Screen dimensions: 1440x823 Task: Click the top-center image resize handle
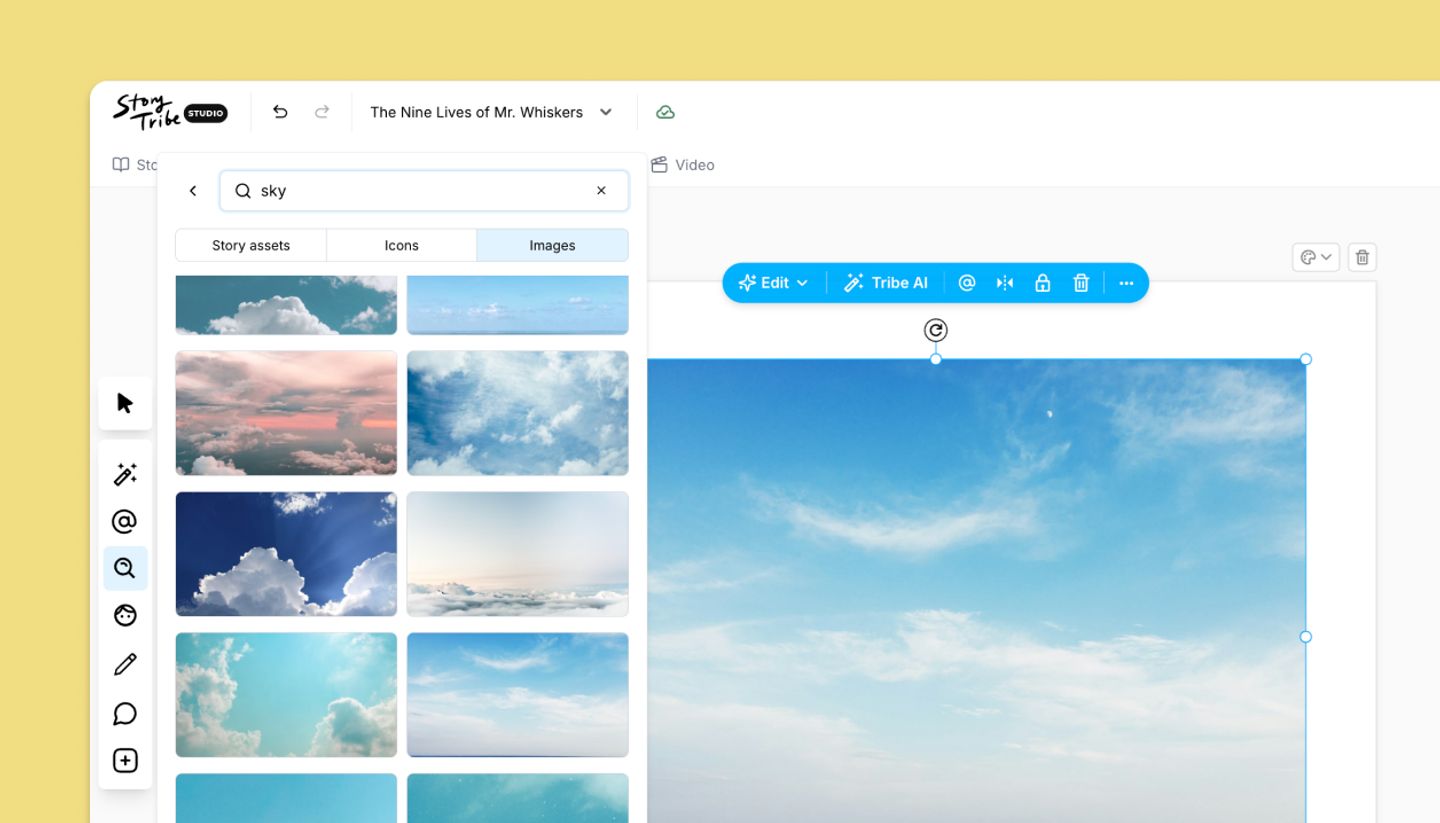coord(935,359)
